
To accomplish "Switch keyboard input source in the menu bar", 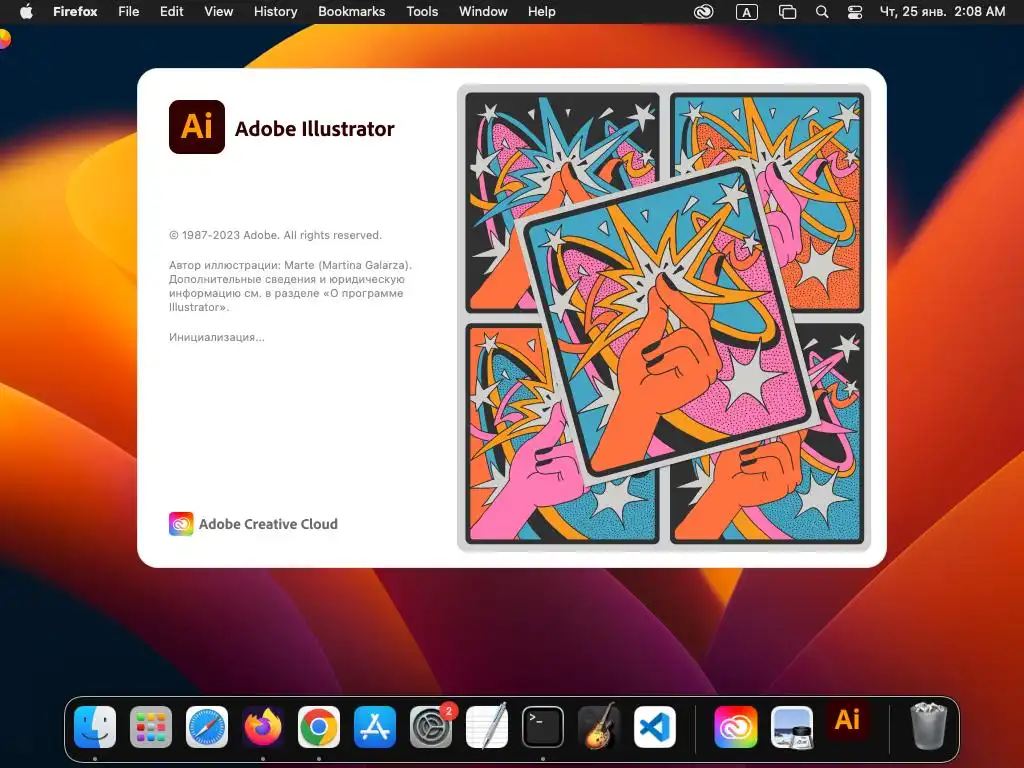I will click(x=746, y=12).
